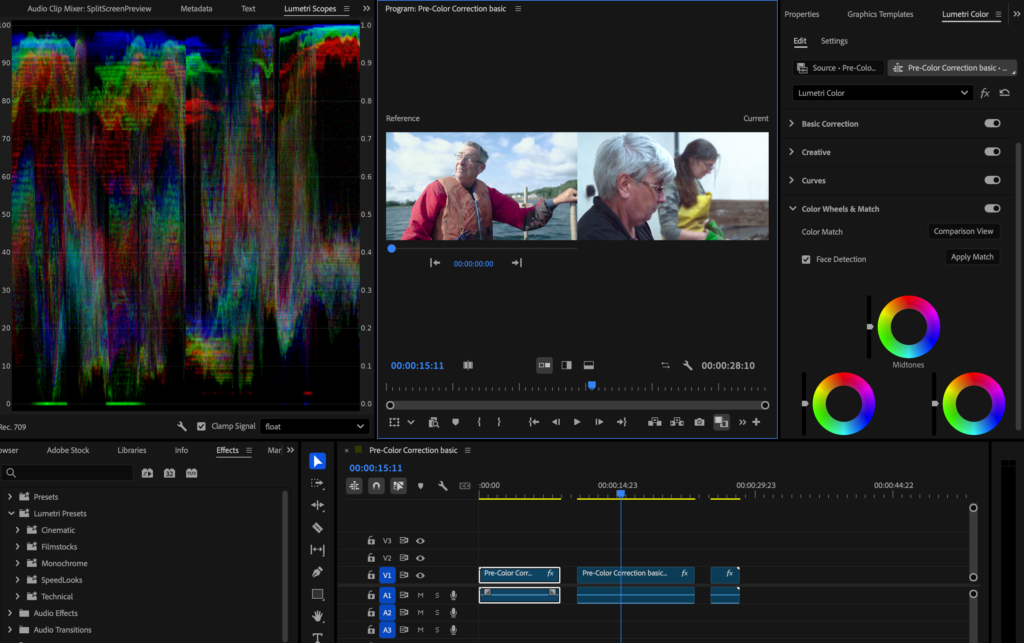Disable the Face Detection checkbox
1024x643 pixels.
click(x=806, y=259)
